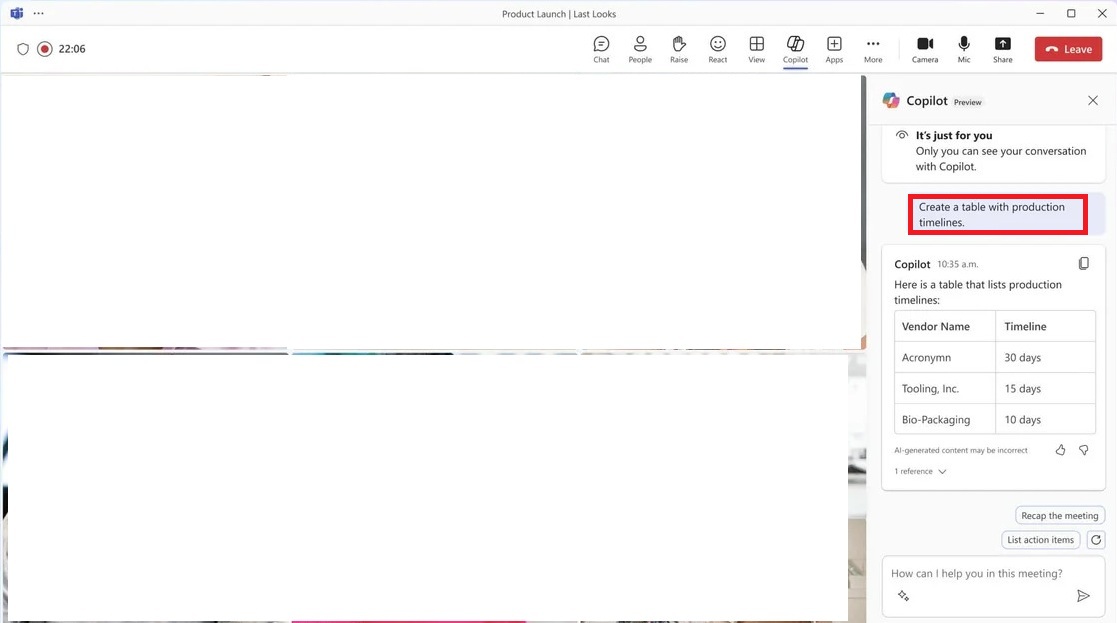Click the 30 days timeline cell
The image size is (1117, 623).
point(1045,357)
